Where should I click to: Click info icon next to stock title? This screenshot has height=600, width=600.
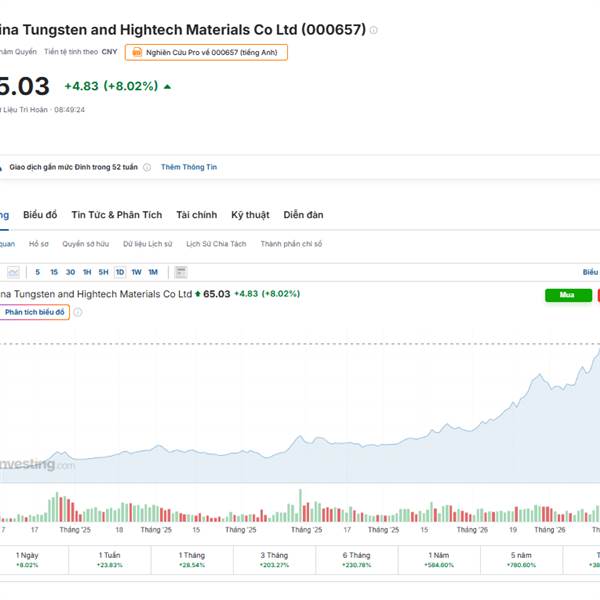pyautogui.click(x=373, y=30)
